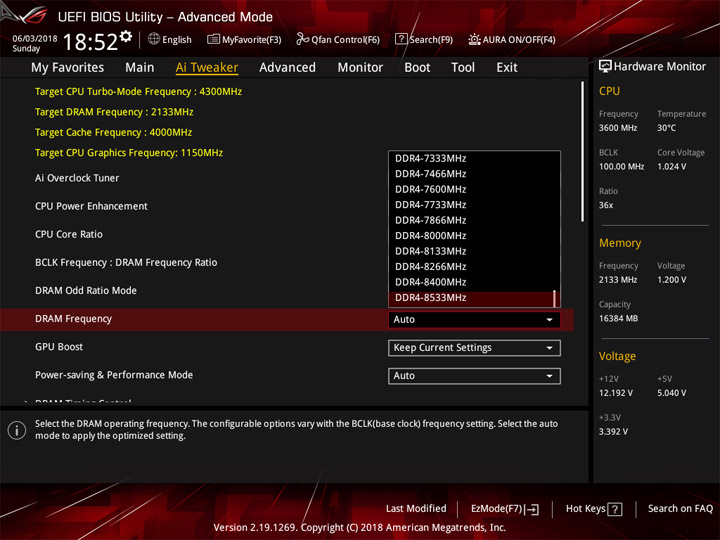Screen dimensions: 720x540
Task: Click the Core Voltage 1.024 V value
Action: (x=672, y=167)
